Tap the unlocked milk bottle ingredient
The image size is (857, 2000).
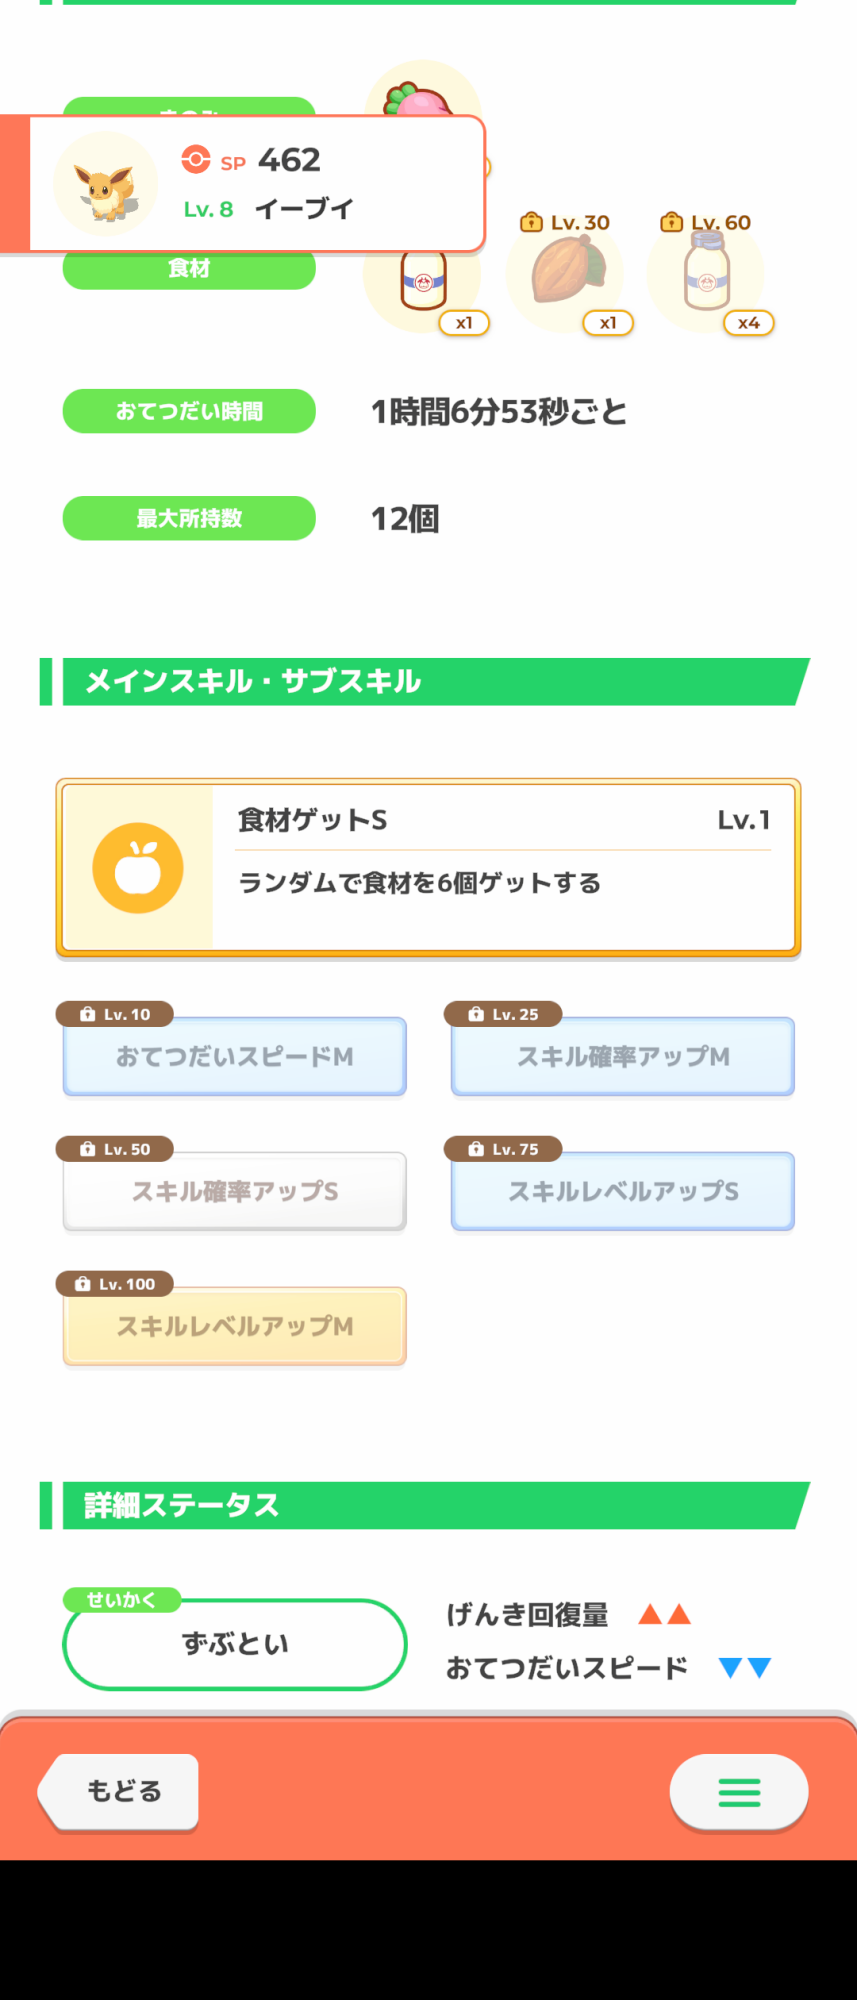coord(423,283)
